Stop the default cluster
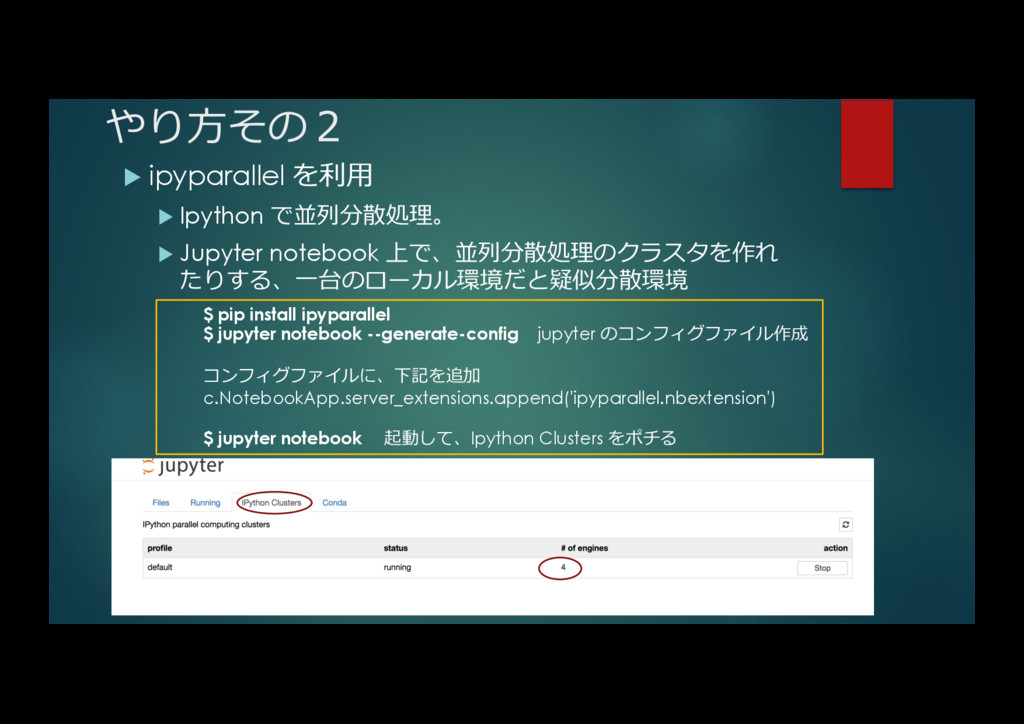The image size is (1024, 724). pyautogui.click(x=822, y=568)
